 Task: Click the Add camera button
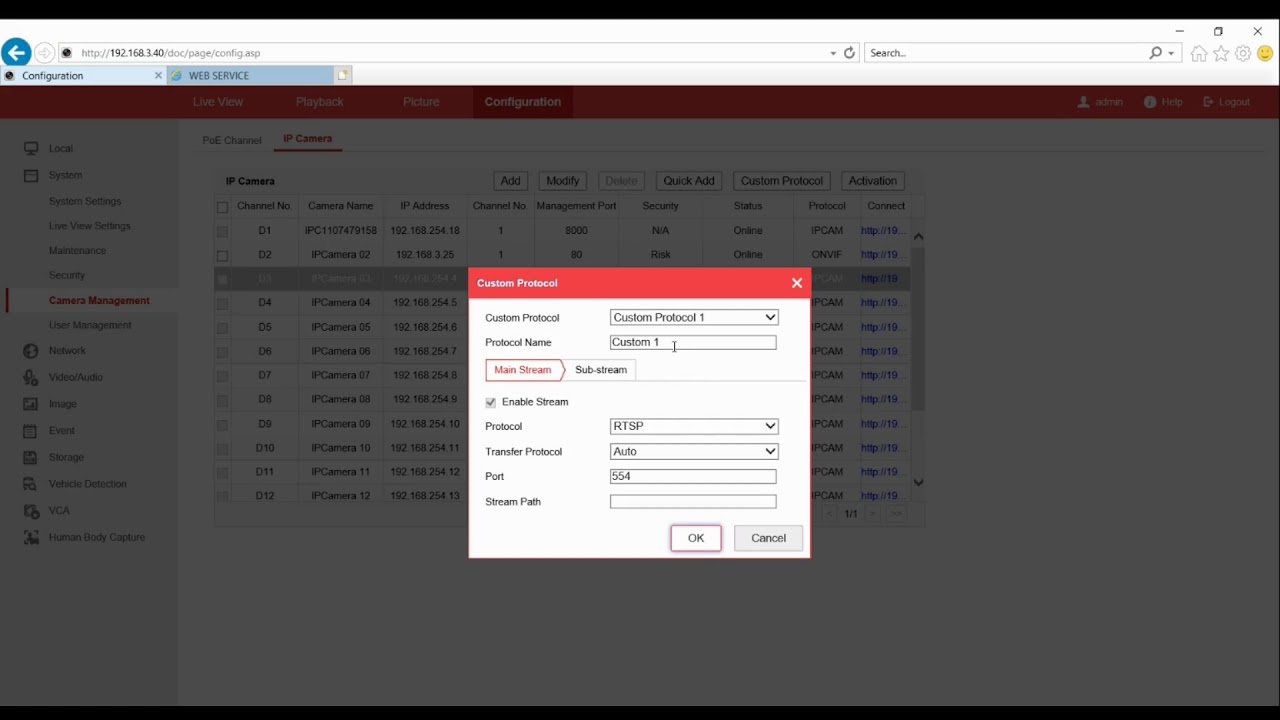[x=510, y=181]
